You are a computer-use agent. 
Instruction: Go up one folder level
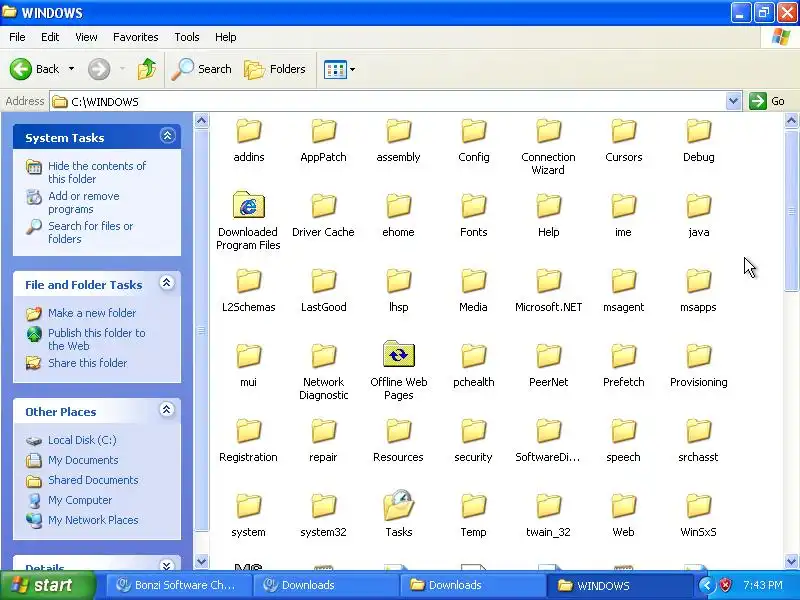[147, 69]
